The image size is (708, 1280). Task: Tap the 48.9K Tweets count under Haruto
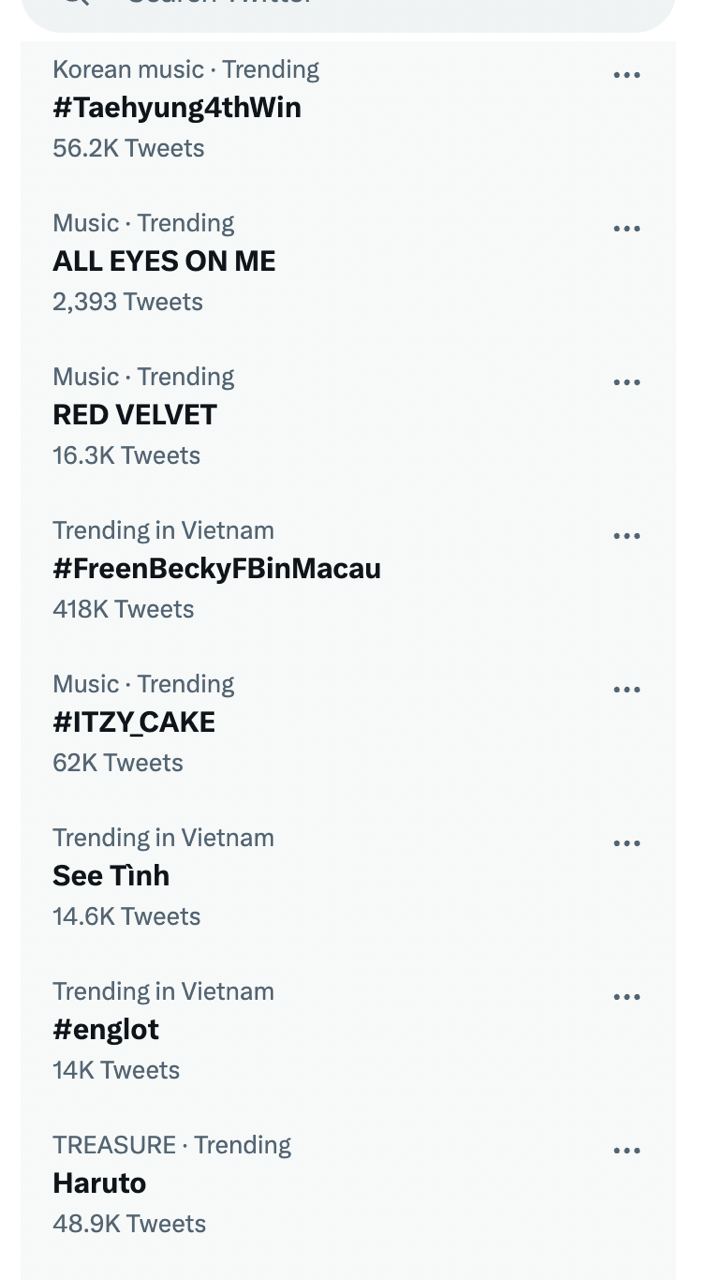(129, 1224)
